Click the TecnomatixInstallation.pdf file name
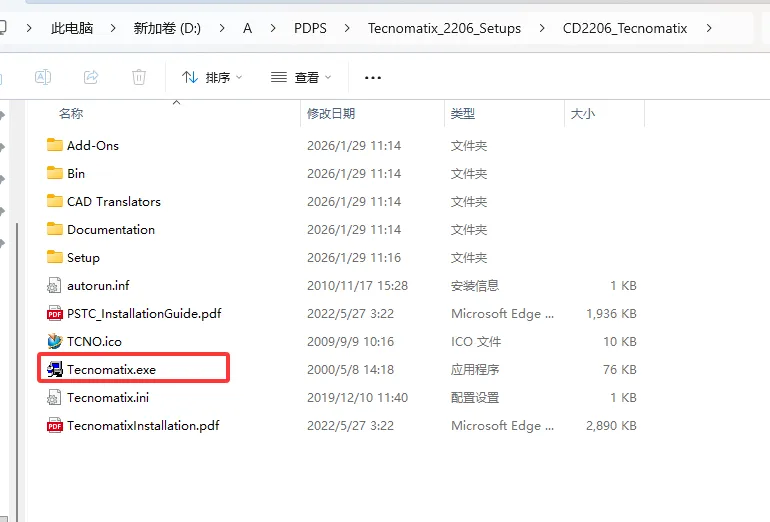Image resolution: width=770 pixels, height=522 pixels. coord(143,425)
